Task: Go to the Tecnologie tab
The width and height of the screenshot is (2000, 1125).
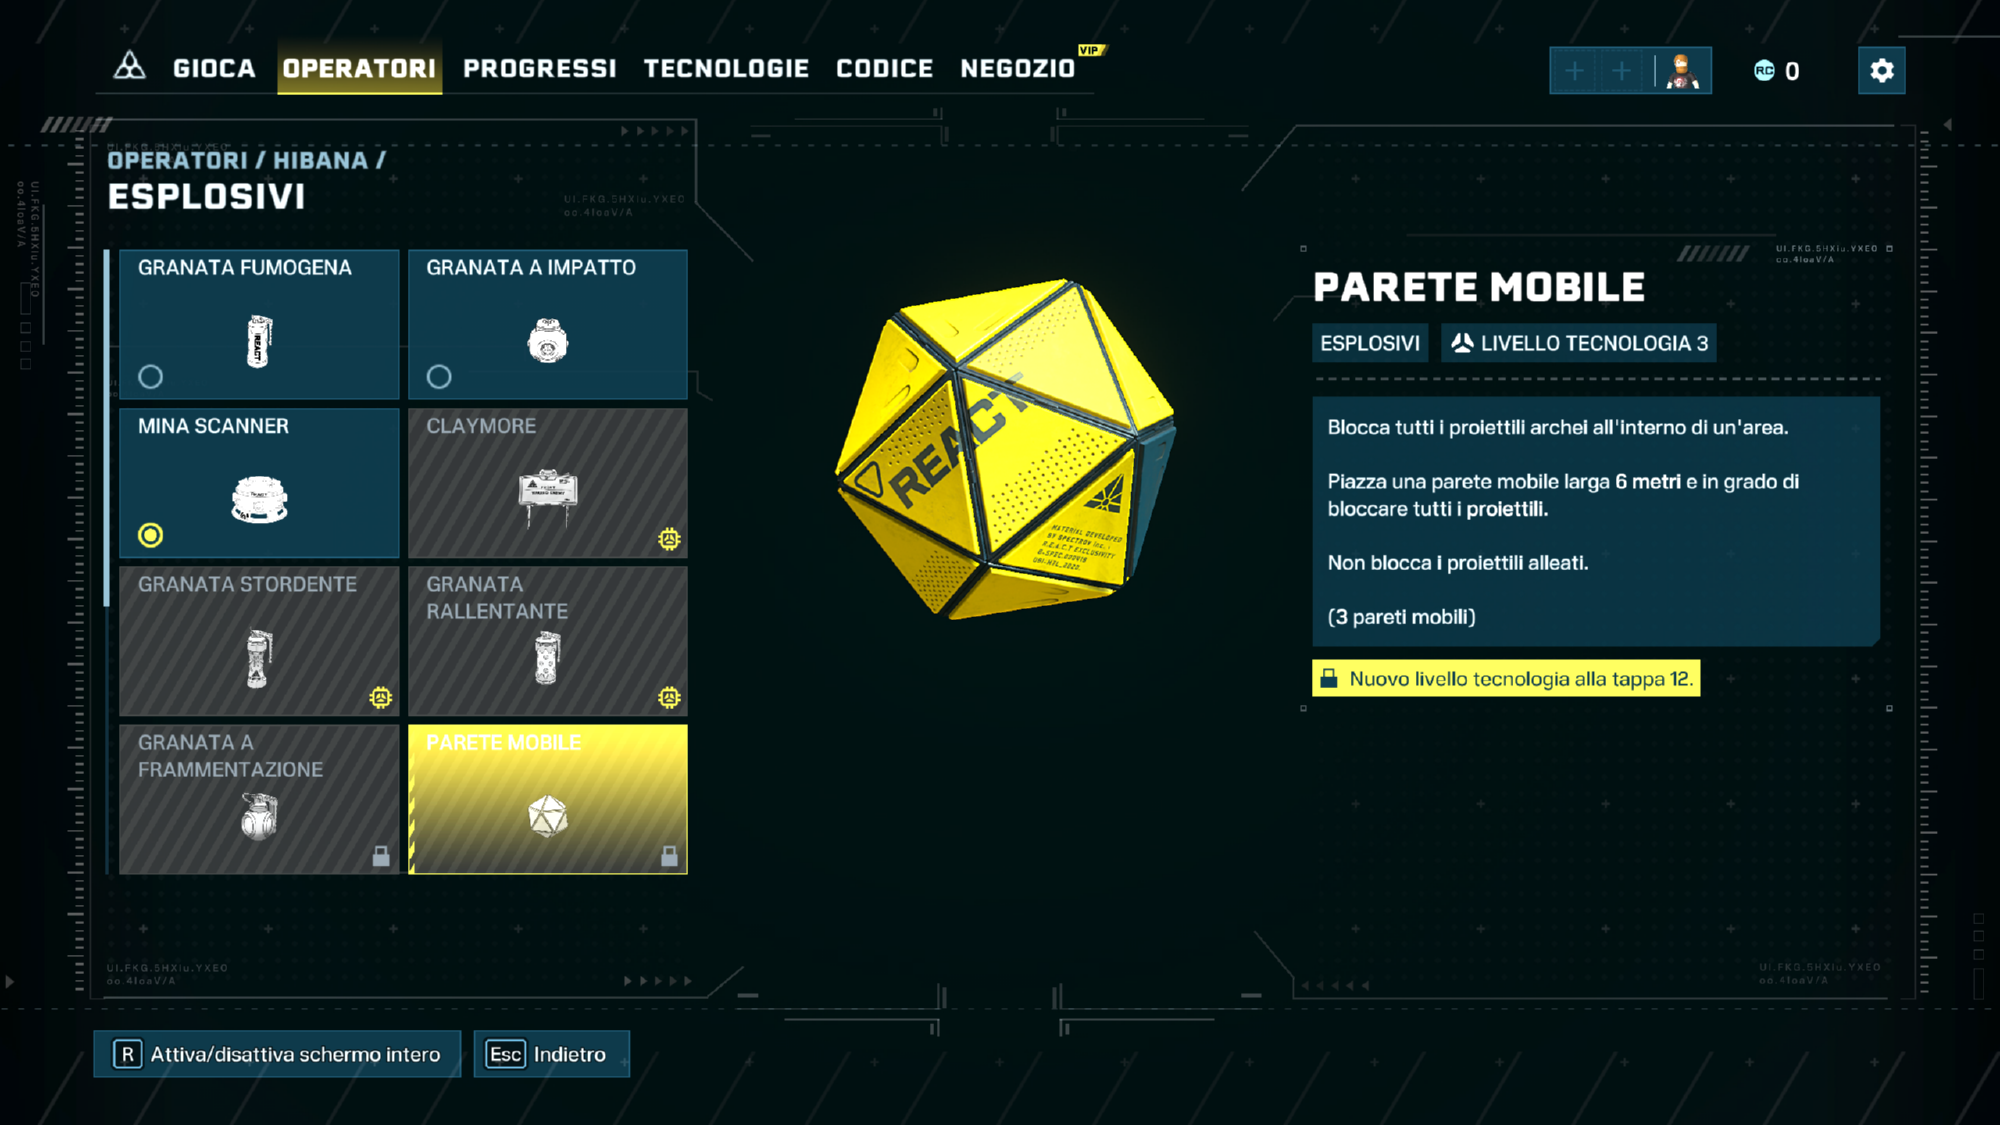Action: click(x=726, y=68)
